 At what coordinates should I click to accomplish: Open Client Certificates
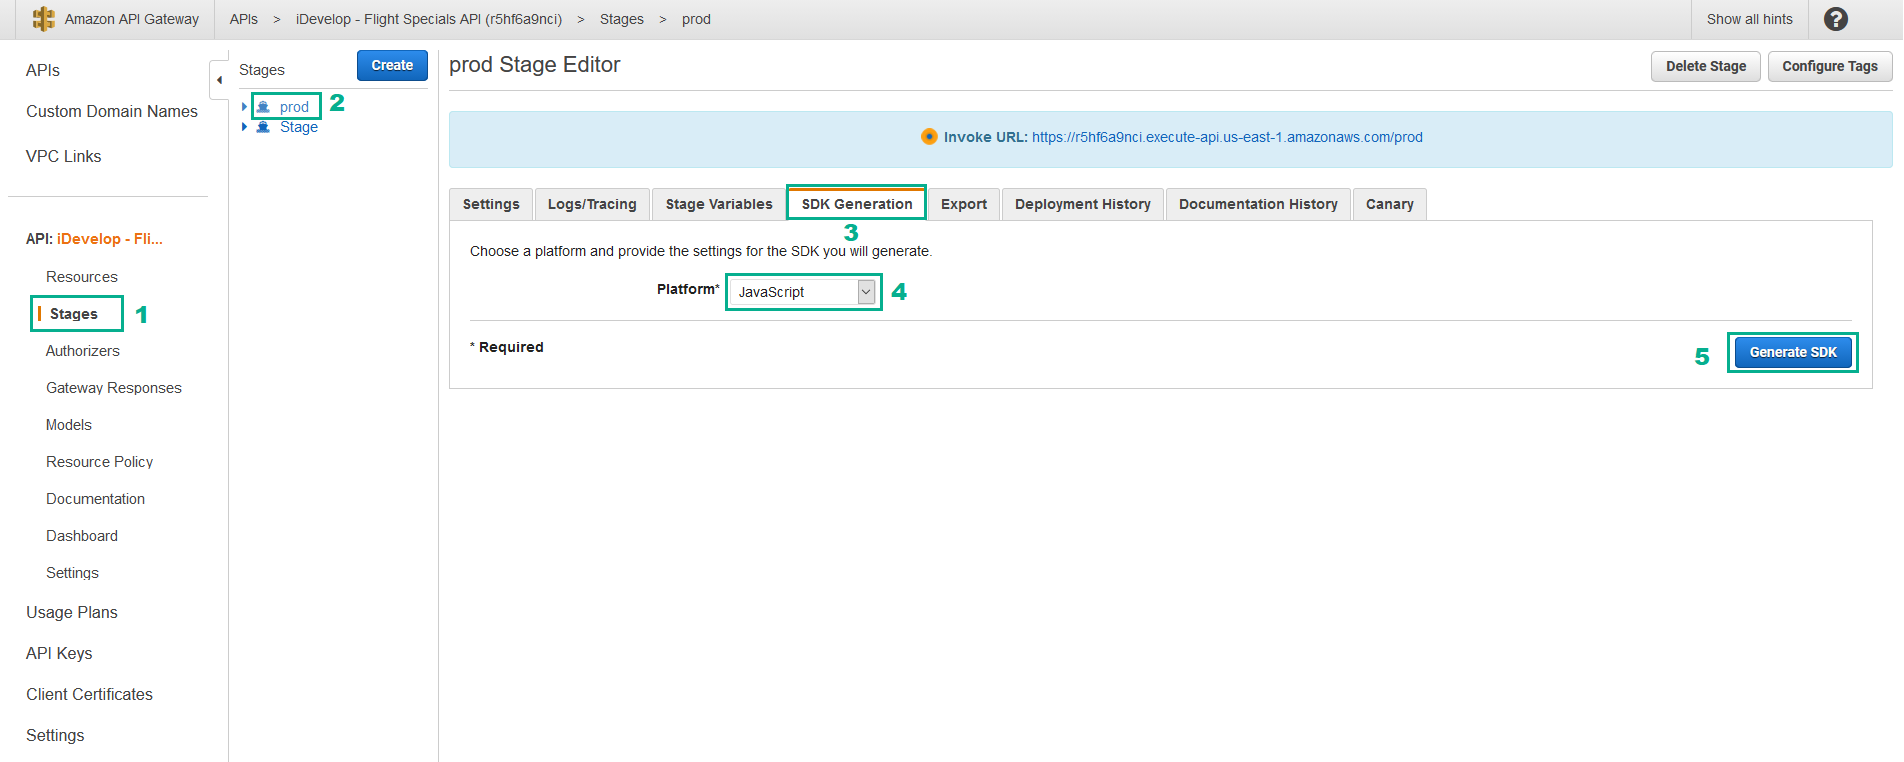click(x=90, y=694)
